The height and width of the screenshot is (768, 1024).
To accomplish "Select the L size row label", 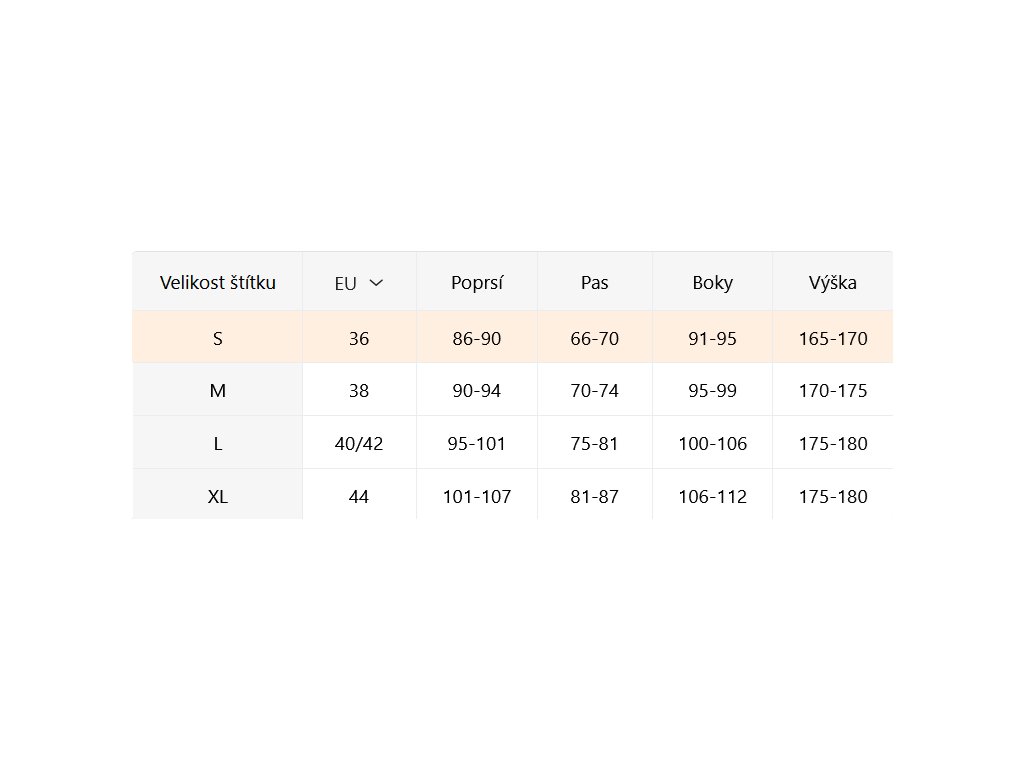I will click(217, 443).
